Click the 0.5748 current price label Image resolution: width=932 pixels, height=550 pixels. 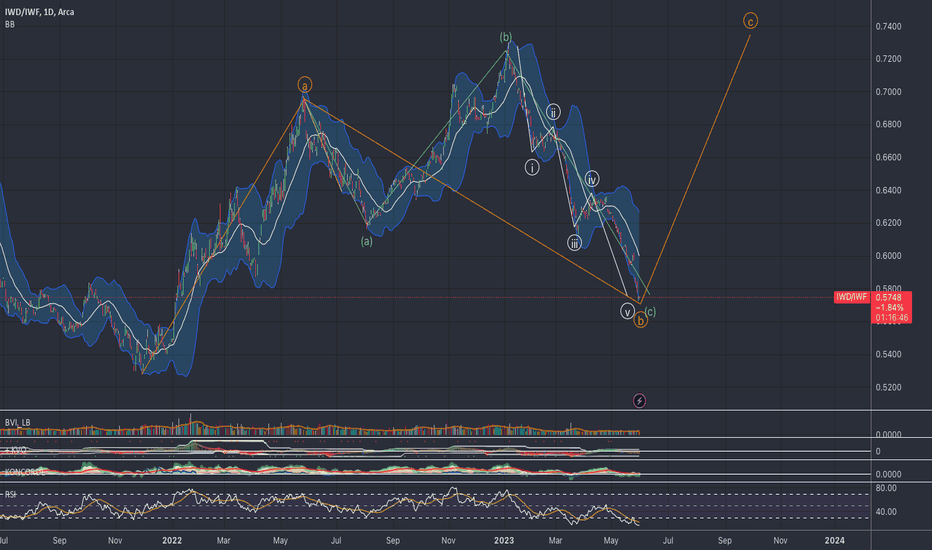890,297
